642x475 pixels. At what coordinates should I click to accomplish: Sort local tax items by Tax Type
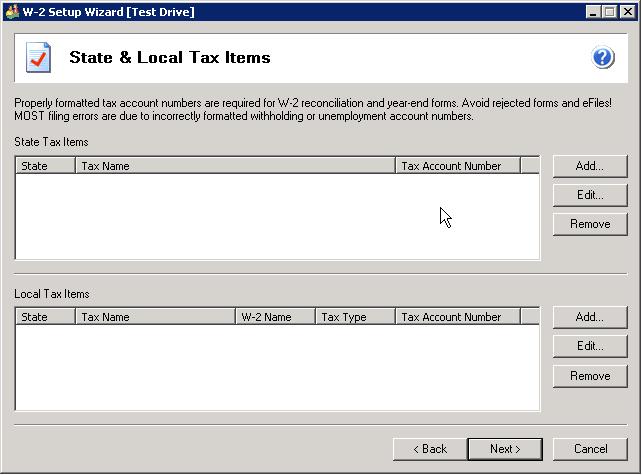click(x=354, y=317)
